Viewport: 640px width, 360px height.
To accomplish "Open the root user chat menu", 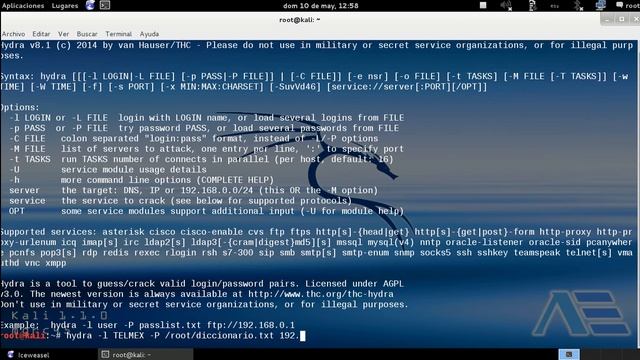I will tap(628, 5).
